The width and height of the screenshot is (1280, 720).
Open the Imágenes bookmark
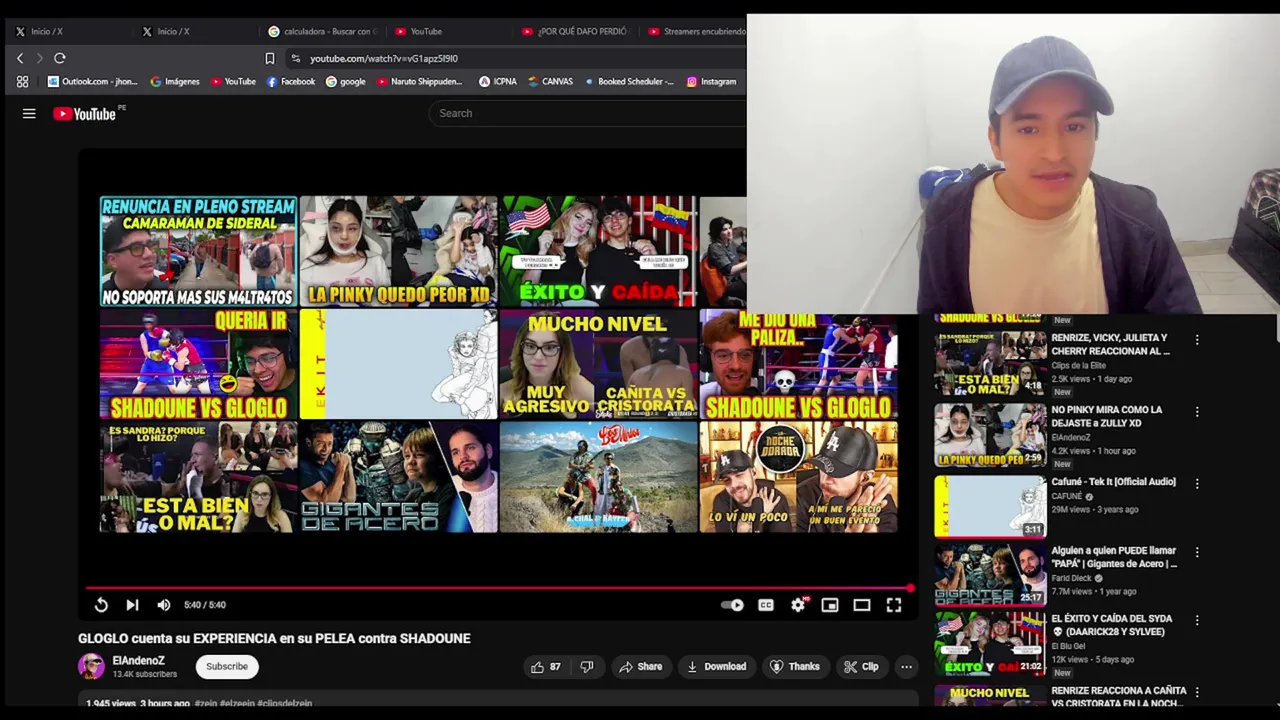(175, 82)
